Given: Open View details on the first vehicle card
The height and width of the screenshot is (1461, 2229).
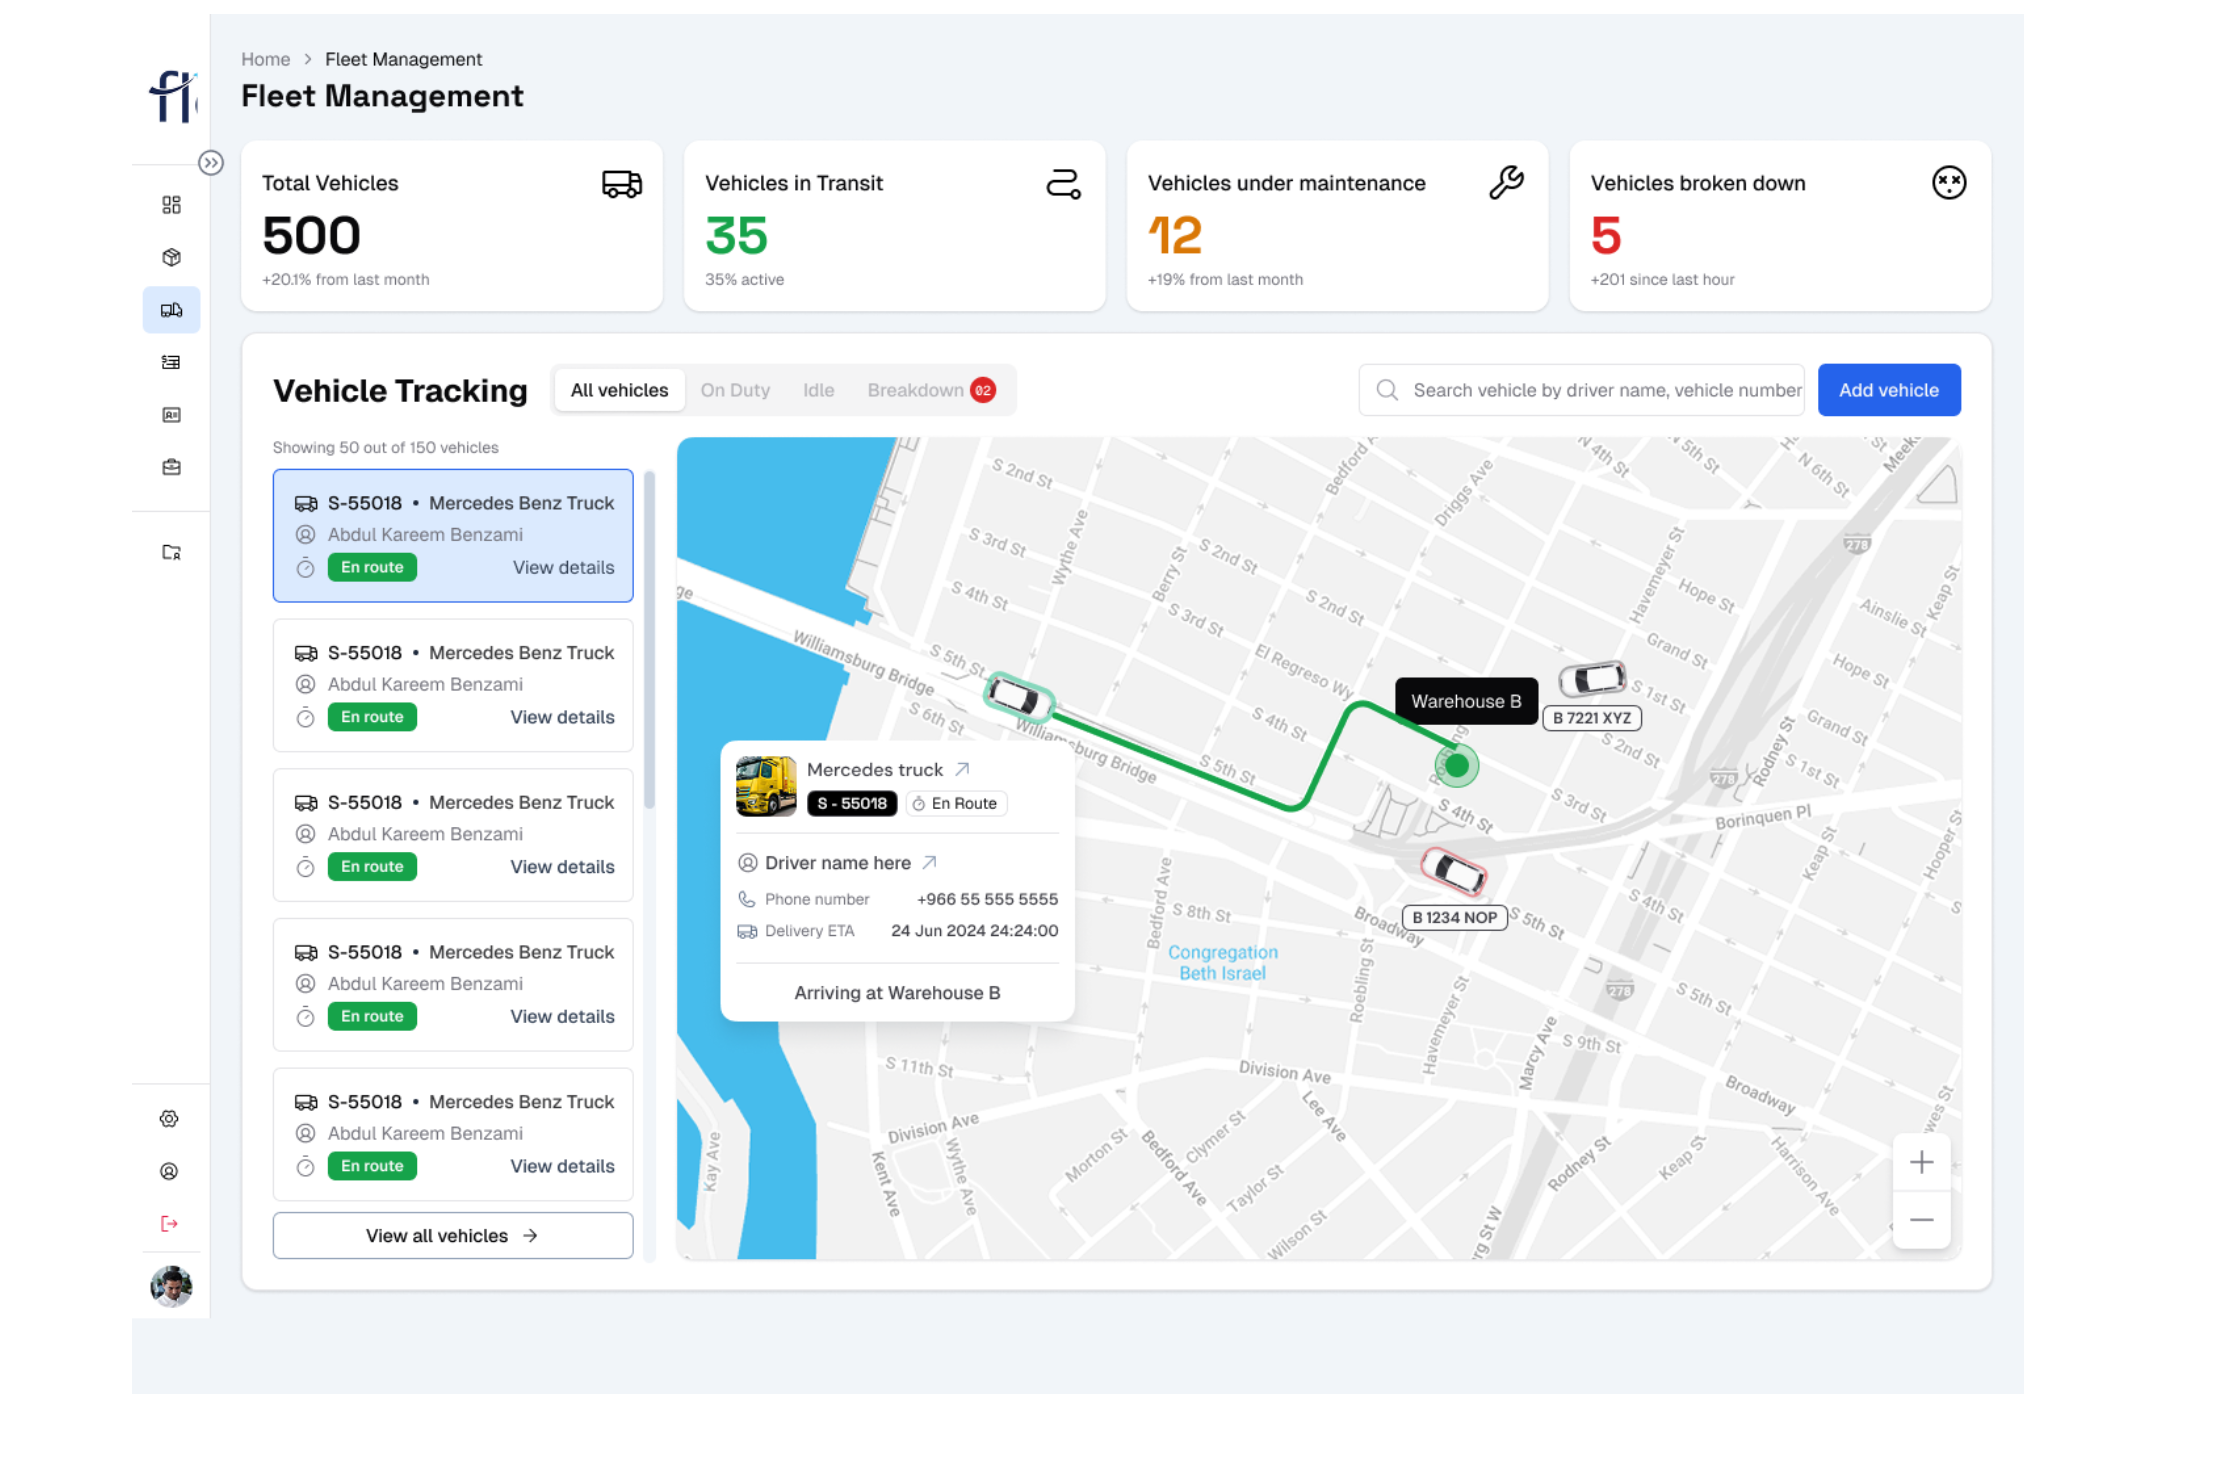Looking at the screenshot, I should [564, 567].
